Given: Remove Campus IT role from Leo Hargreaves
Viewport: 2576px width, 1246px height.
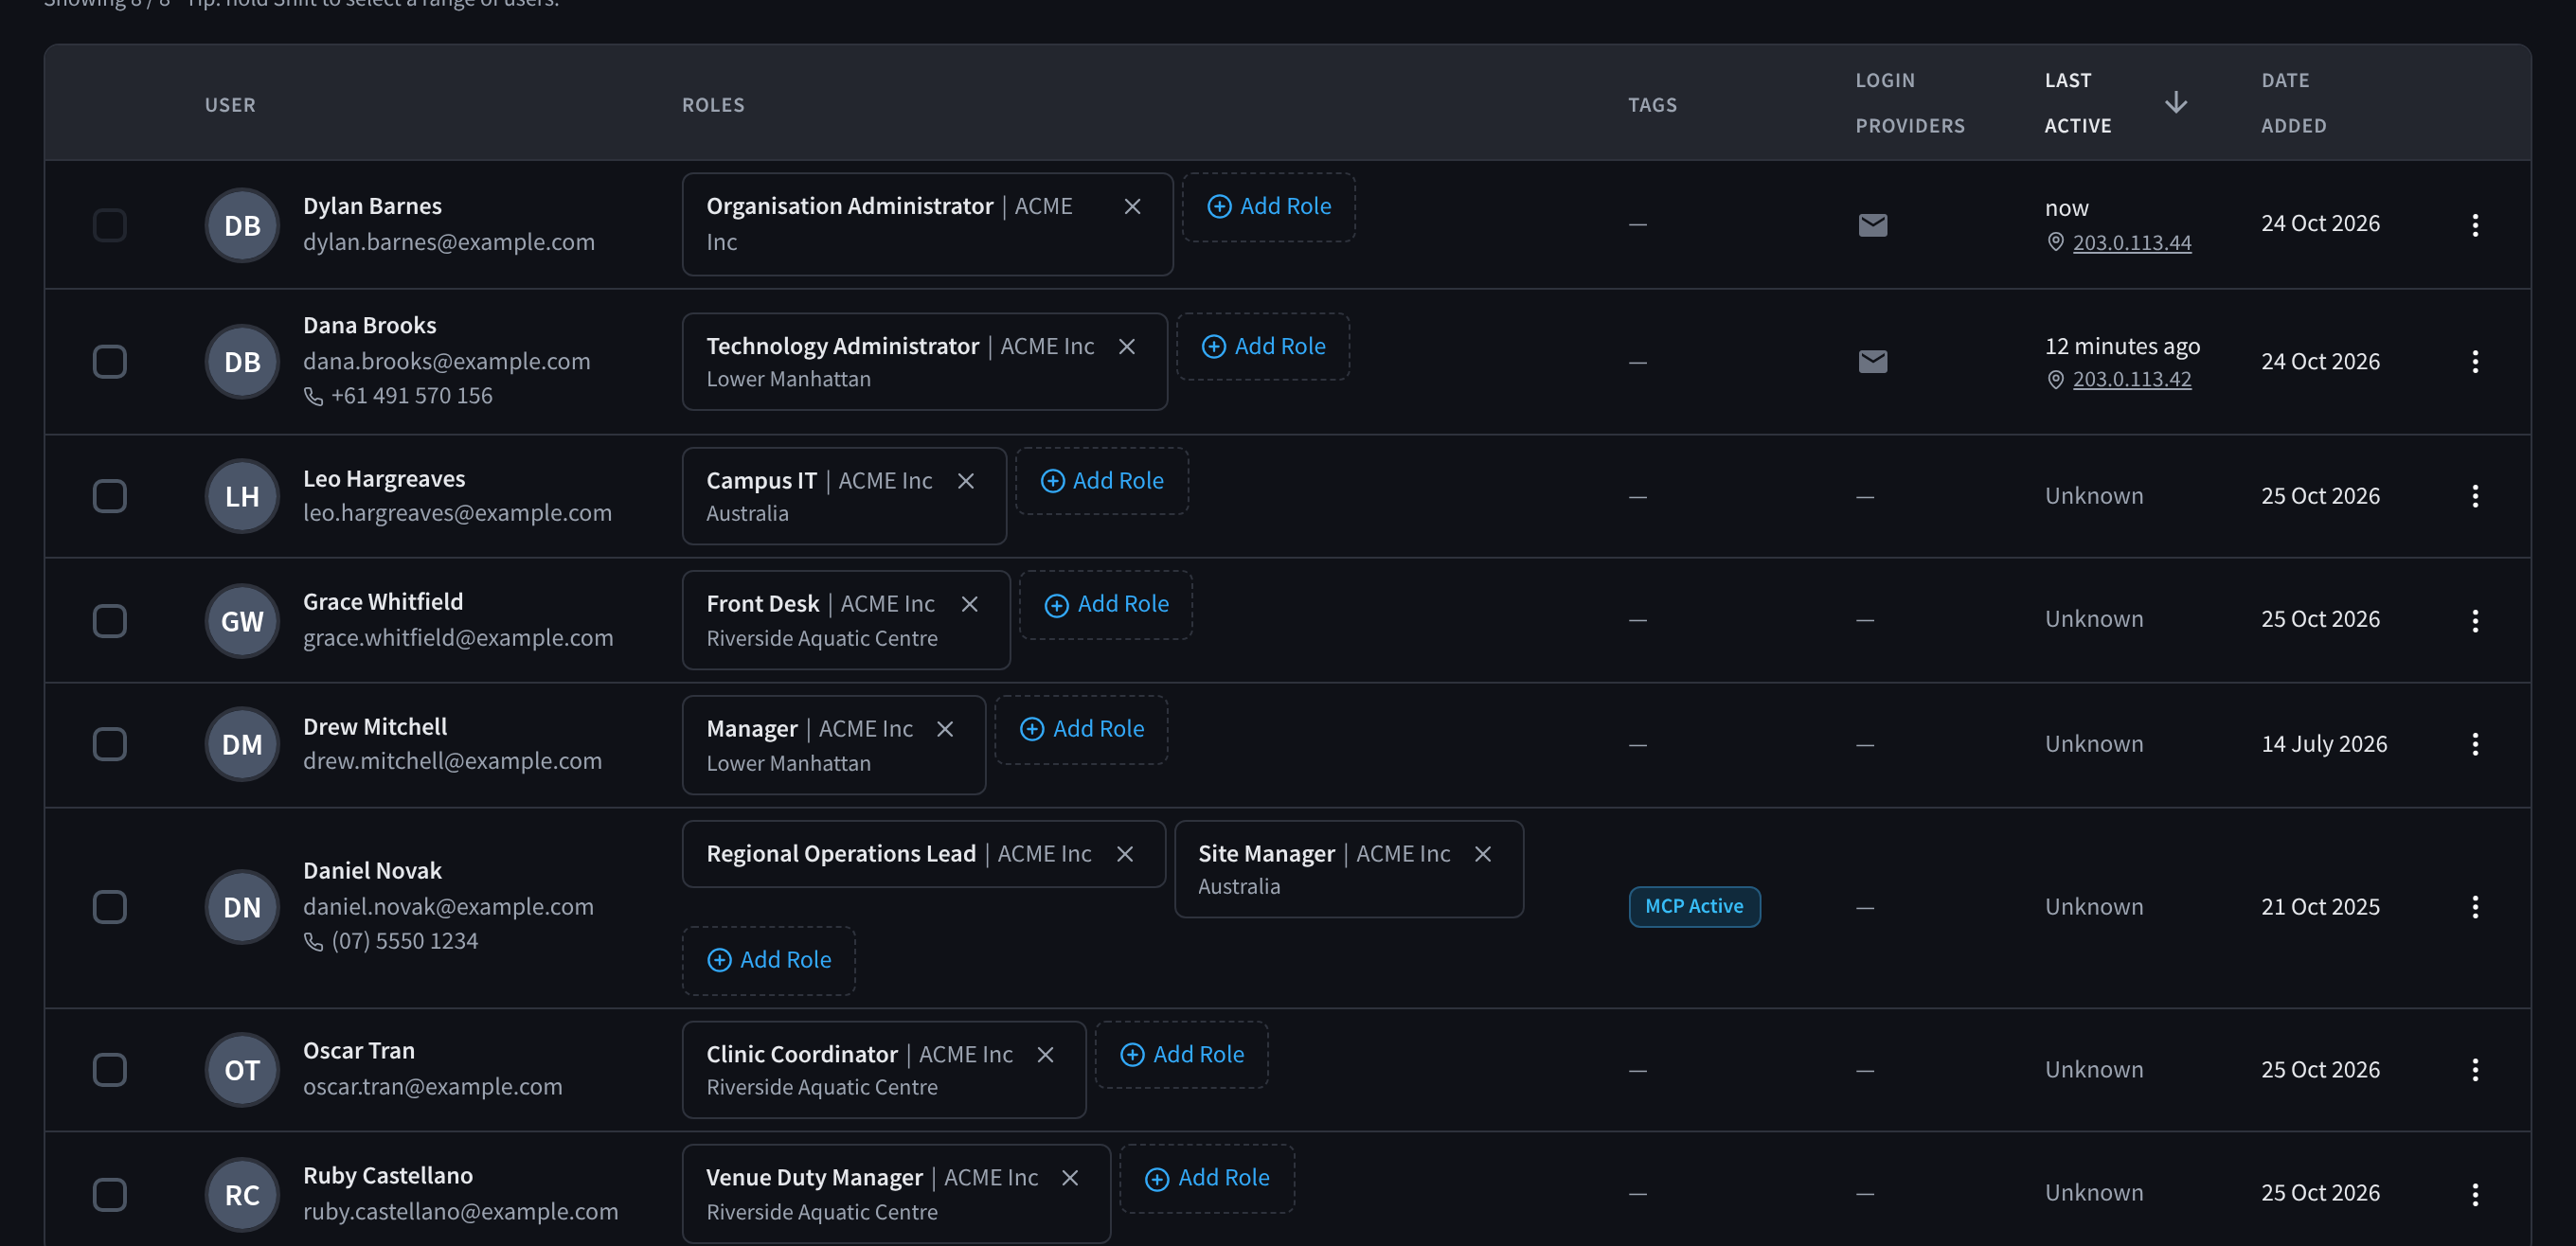Looking at the screenshot, I should click(966, 481).
